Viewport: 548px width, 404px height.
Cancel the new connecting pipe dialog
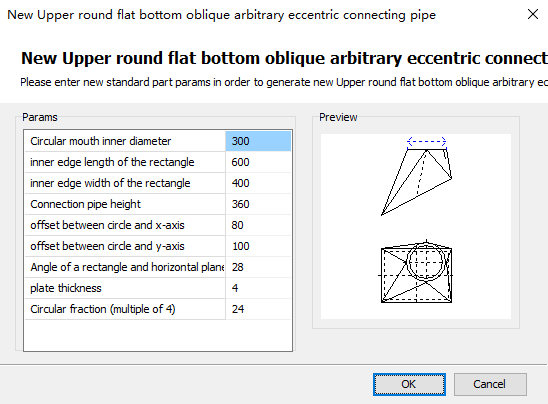pyautogui.click(x=490, y=384)
